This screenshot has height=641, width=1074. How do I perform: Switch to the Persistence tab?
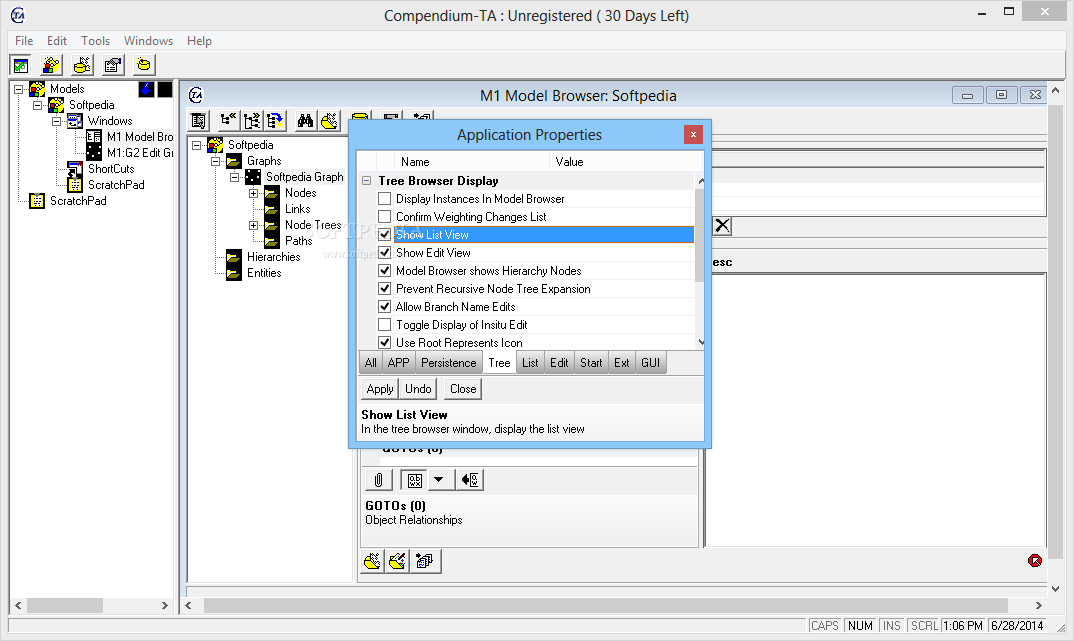click(449, 363)
